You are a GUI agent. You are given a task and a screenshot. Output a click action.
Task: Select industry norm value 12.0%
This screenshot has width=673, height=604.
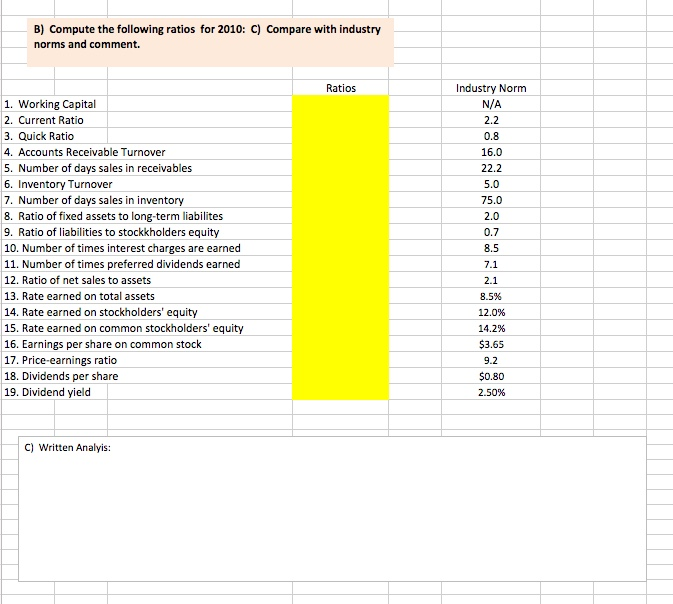[x=491, y=312]
